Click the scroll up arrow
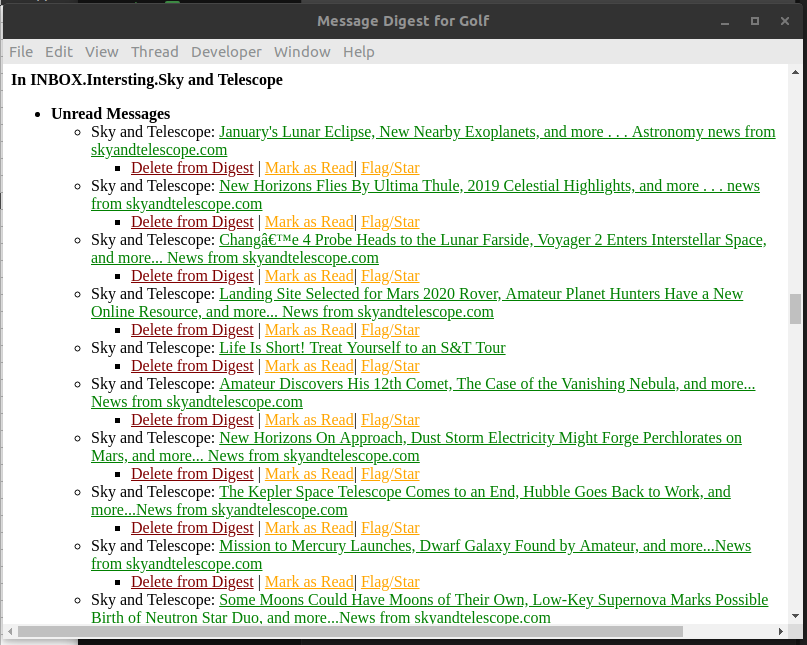 point(795,73)
